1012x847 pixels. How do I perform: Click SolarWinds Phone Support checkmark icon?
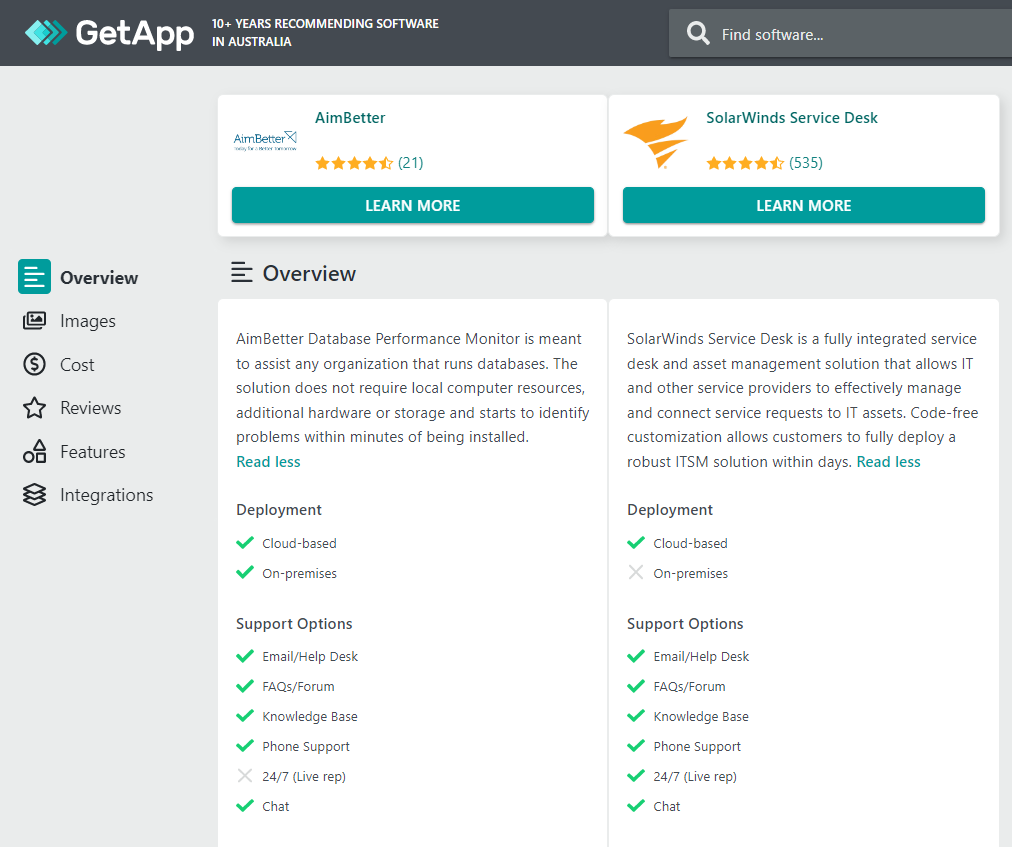(636, 746)
